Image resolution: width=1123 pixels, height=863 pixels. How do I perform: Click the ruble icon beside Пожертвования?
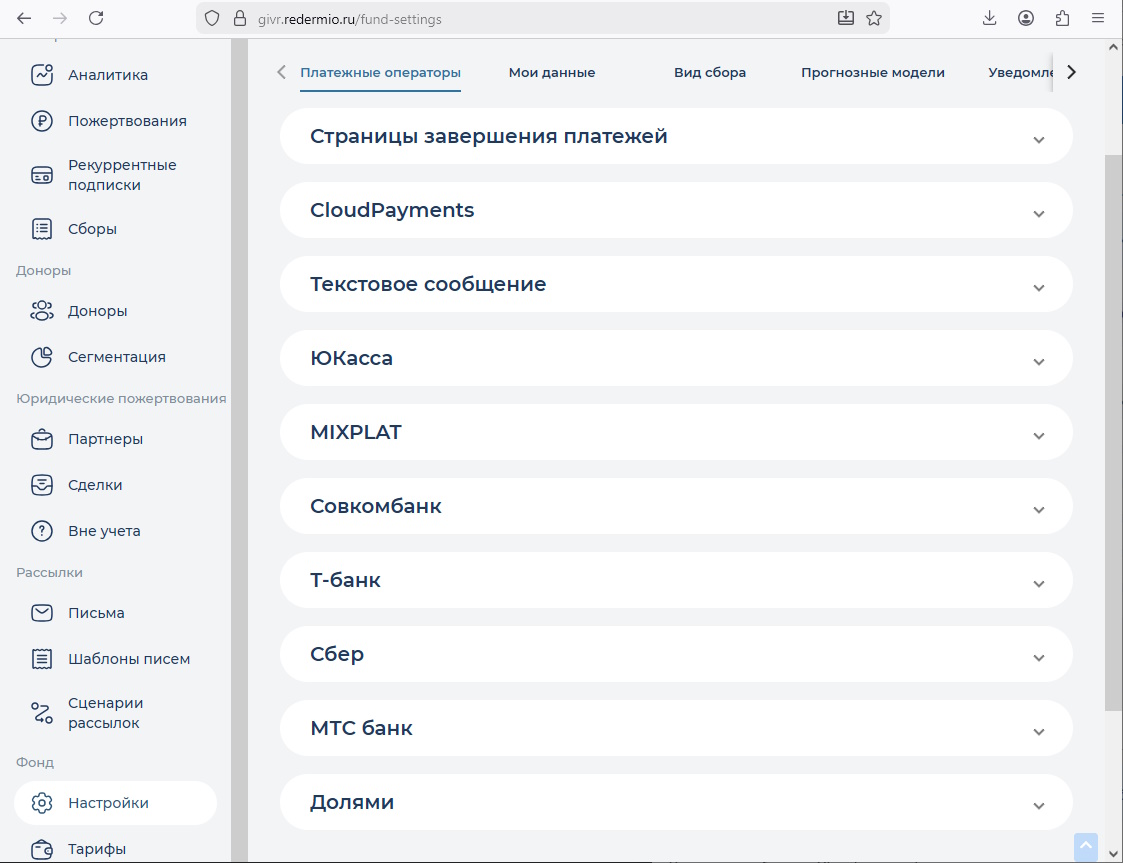click(x=42, y=121)
